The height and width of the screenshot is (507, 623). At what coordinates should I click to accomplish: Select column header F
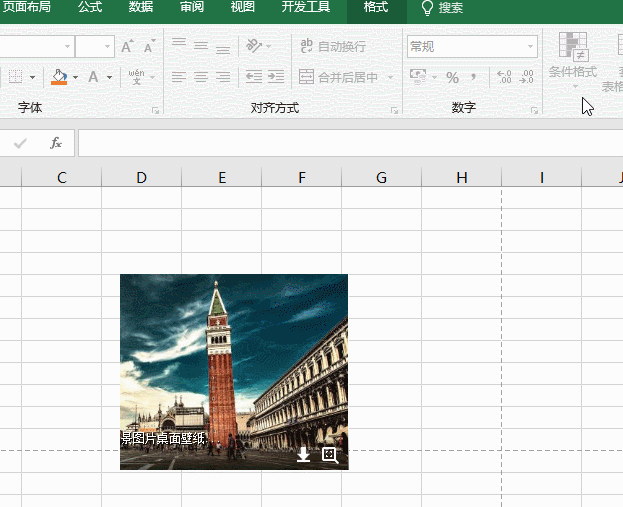[302, 178]
